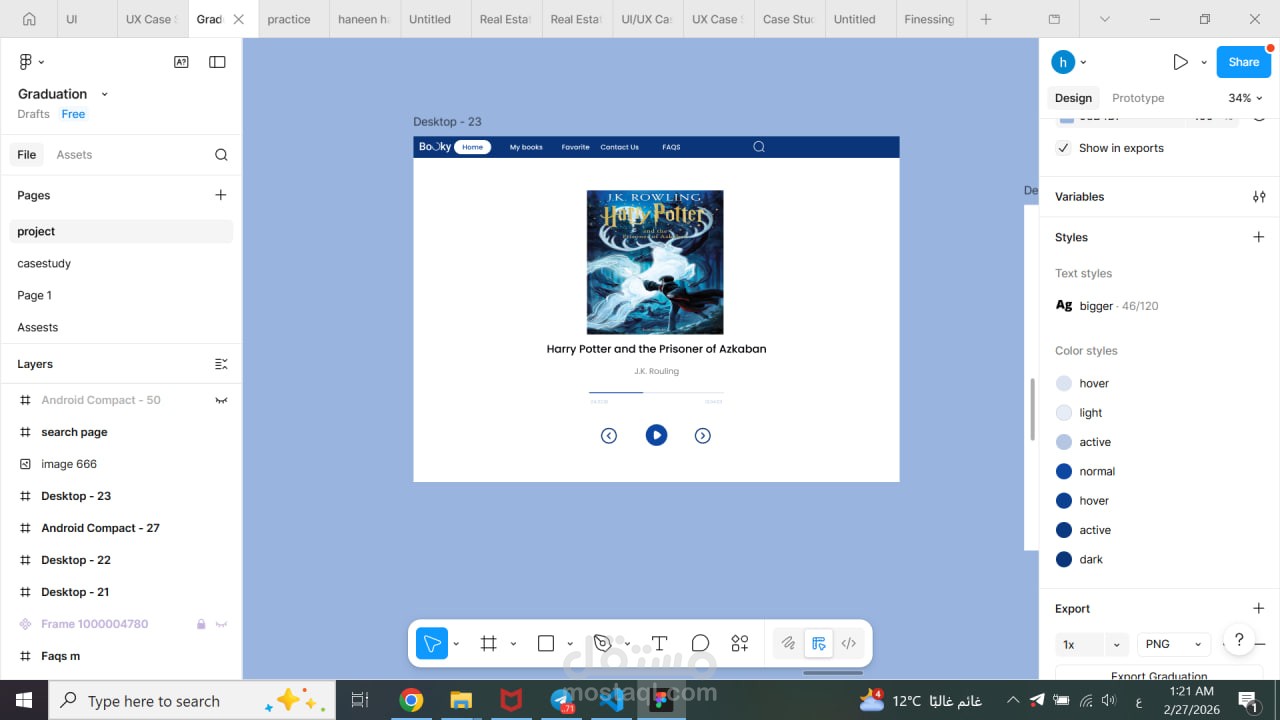Open PNG export format dropdown

[x=1173, y=644]
